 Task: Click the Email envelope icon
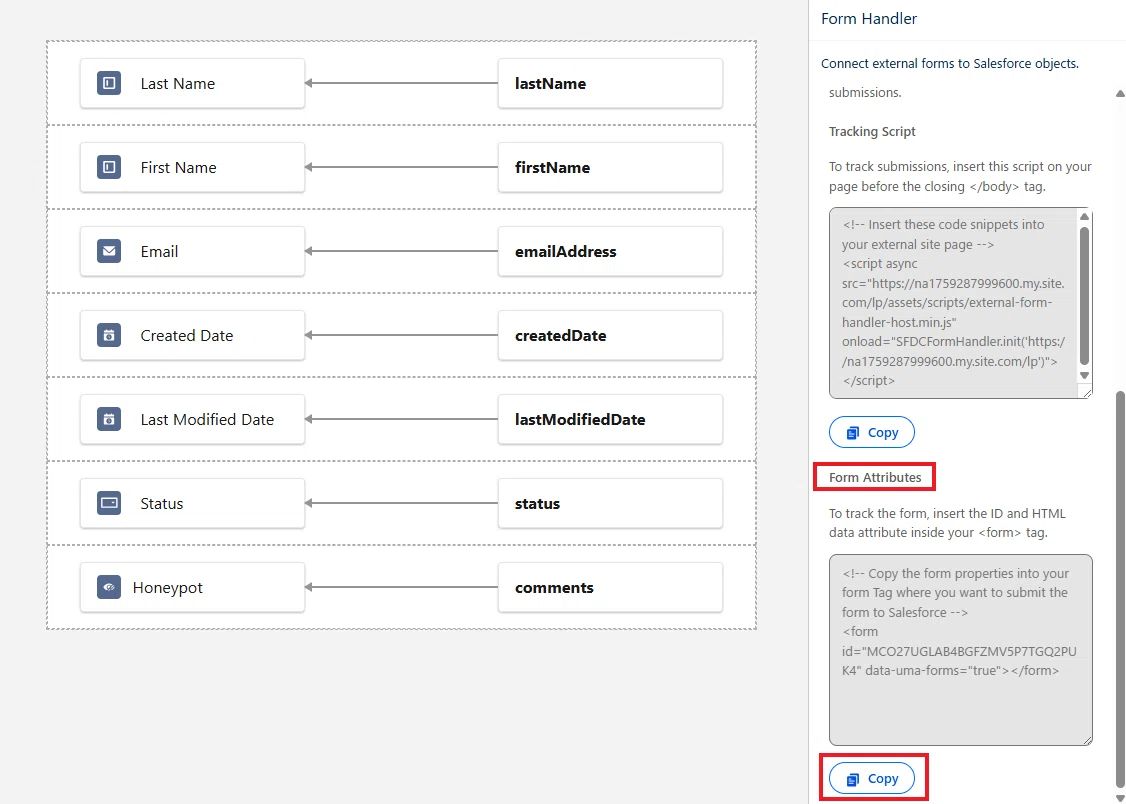[109, 251]
